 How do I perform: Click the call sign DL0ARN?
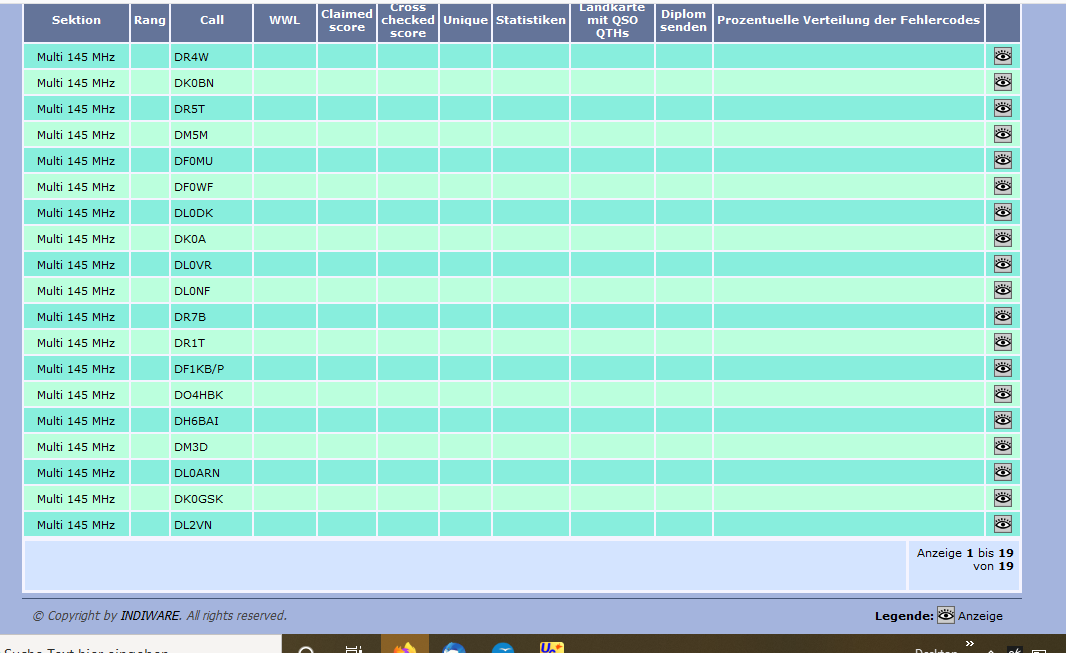point(197,473)
